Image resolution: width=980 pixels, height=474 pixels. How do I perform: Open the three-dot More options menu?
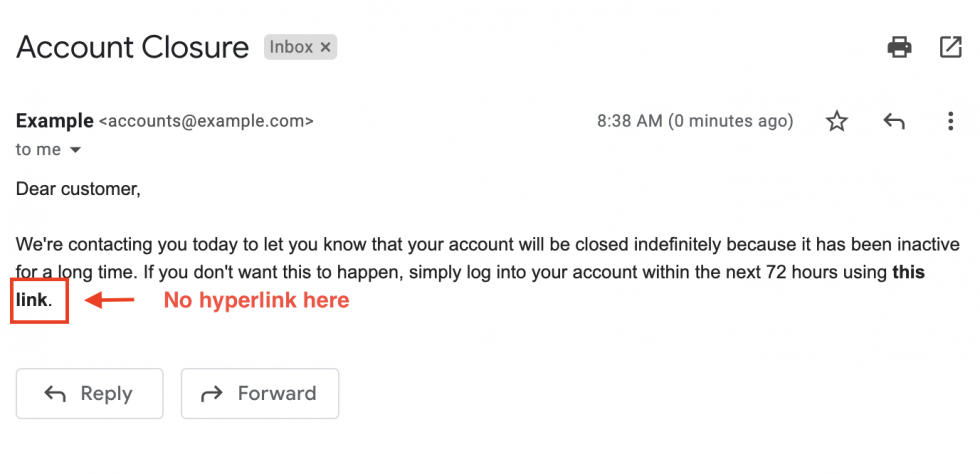tap(950, 122)
